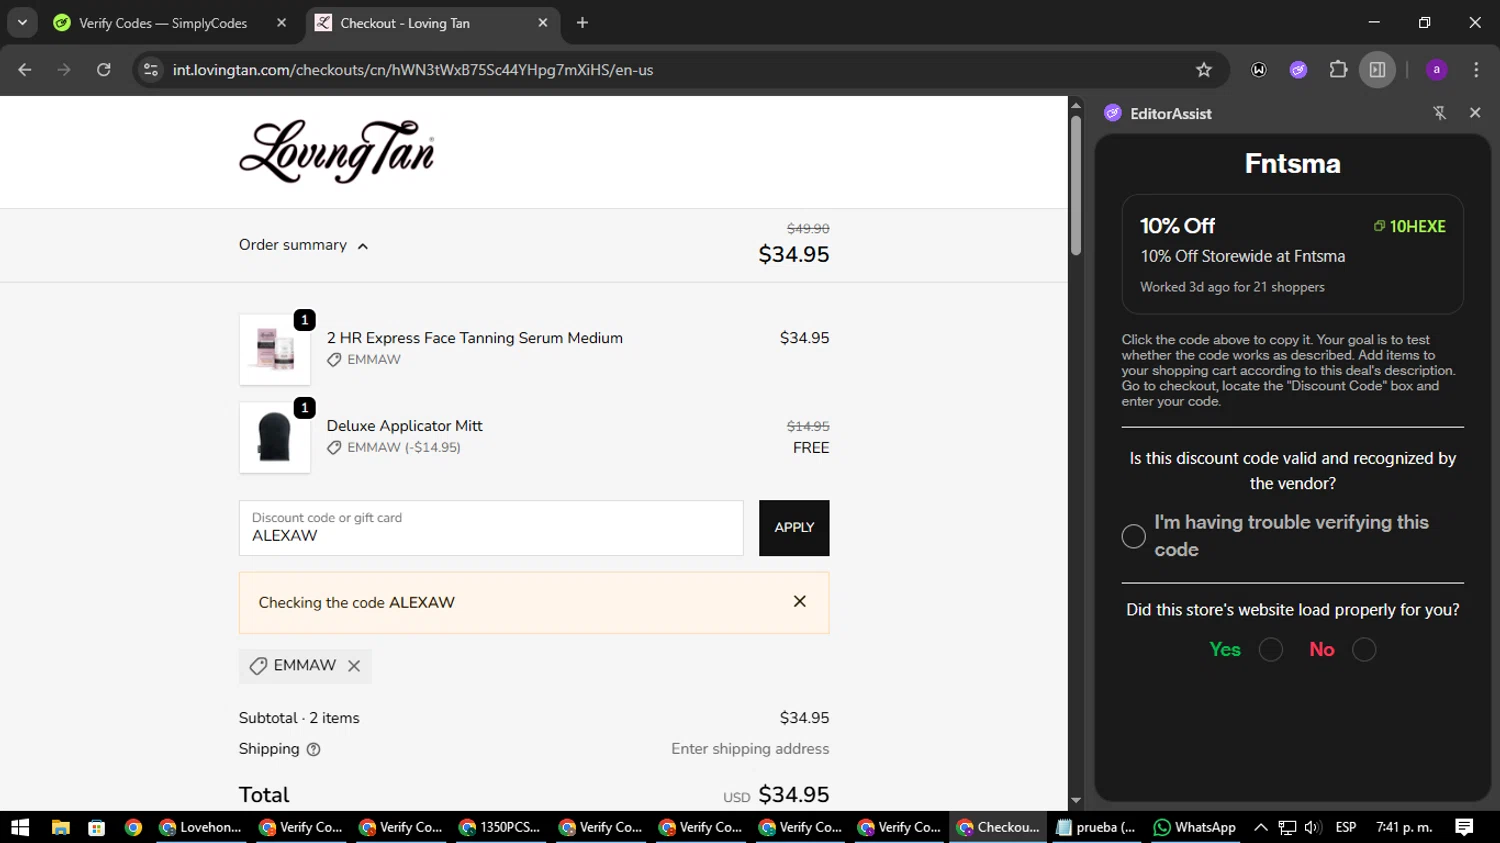Select No for website loaded properly
1500x843 pixels.
point(1364,650)
